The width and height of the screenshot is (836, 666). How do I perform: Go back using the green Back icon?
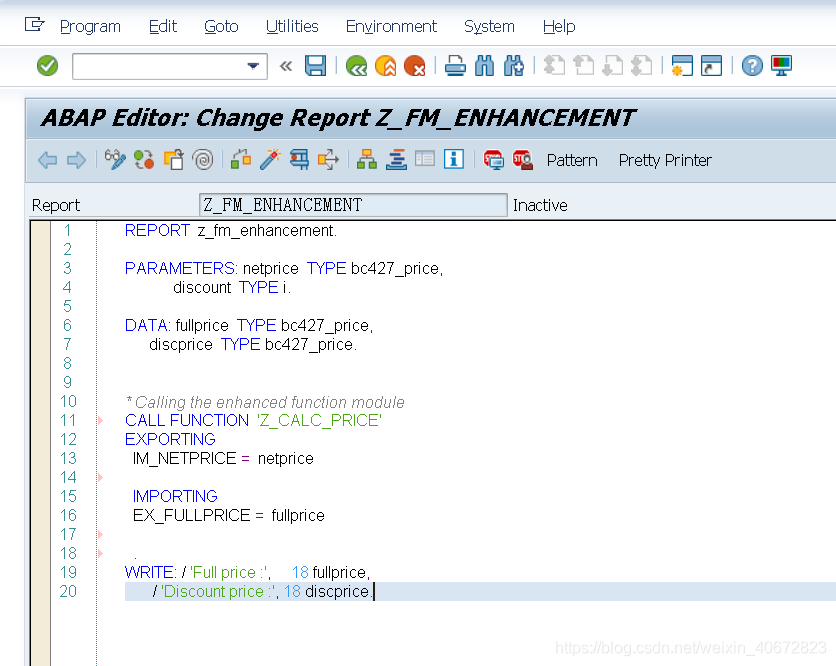(x=356, y=66)
